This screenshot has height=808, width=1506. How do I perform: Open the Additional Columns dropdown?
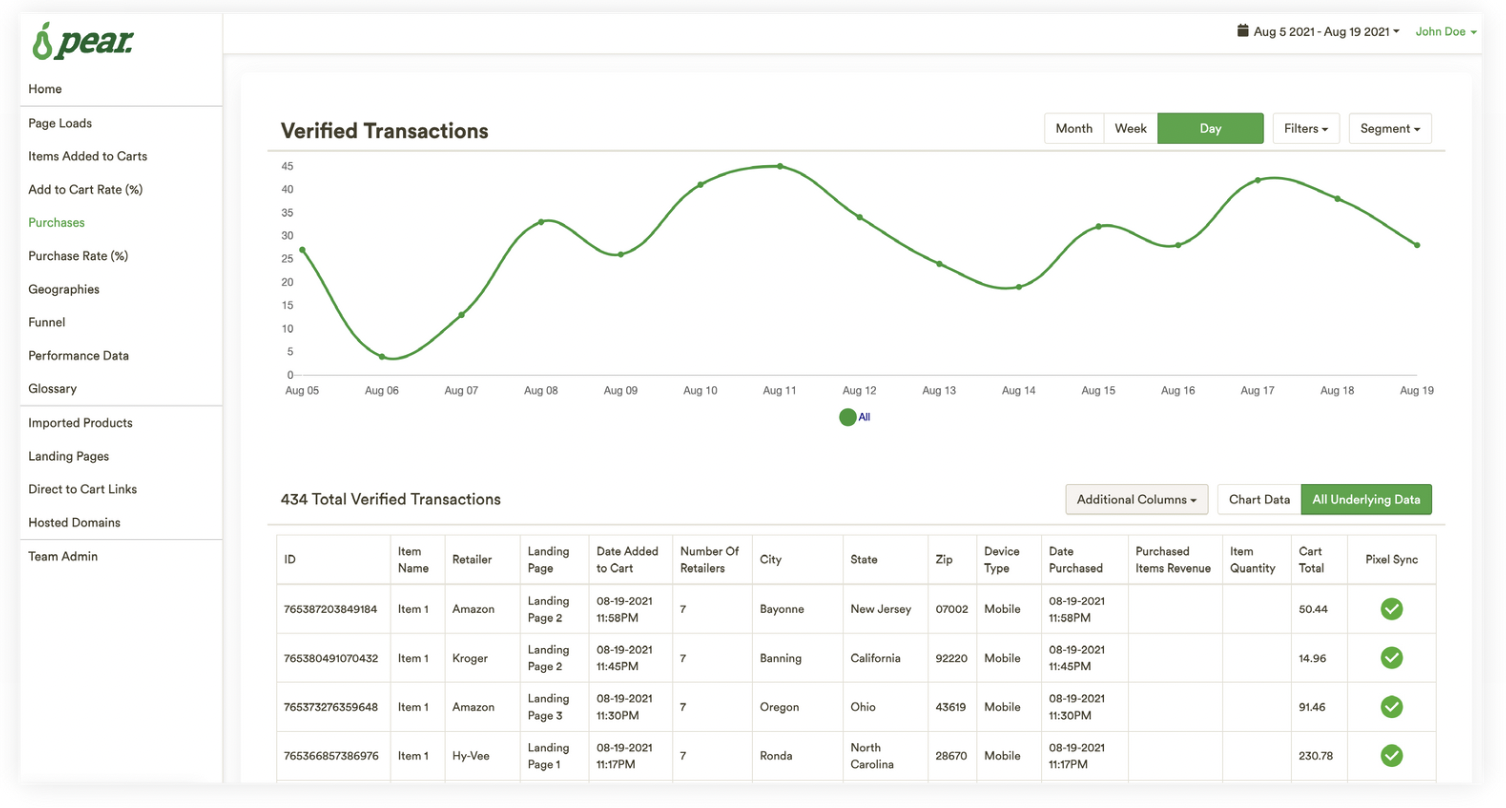1136,499
